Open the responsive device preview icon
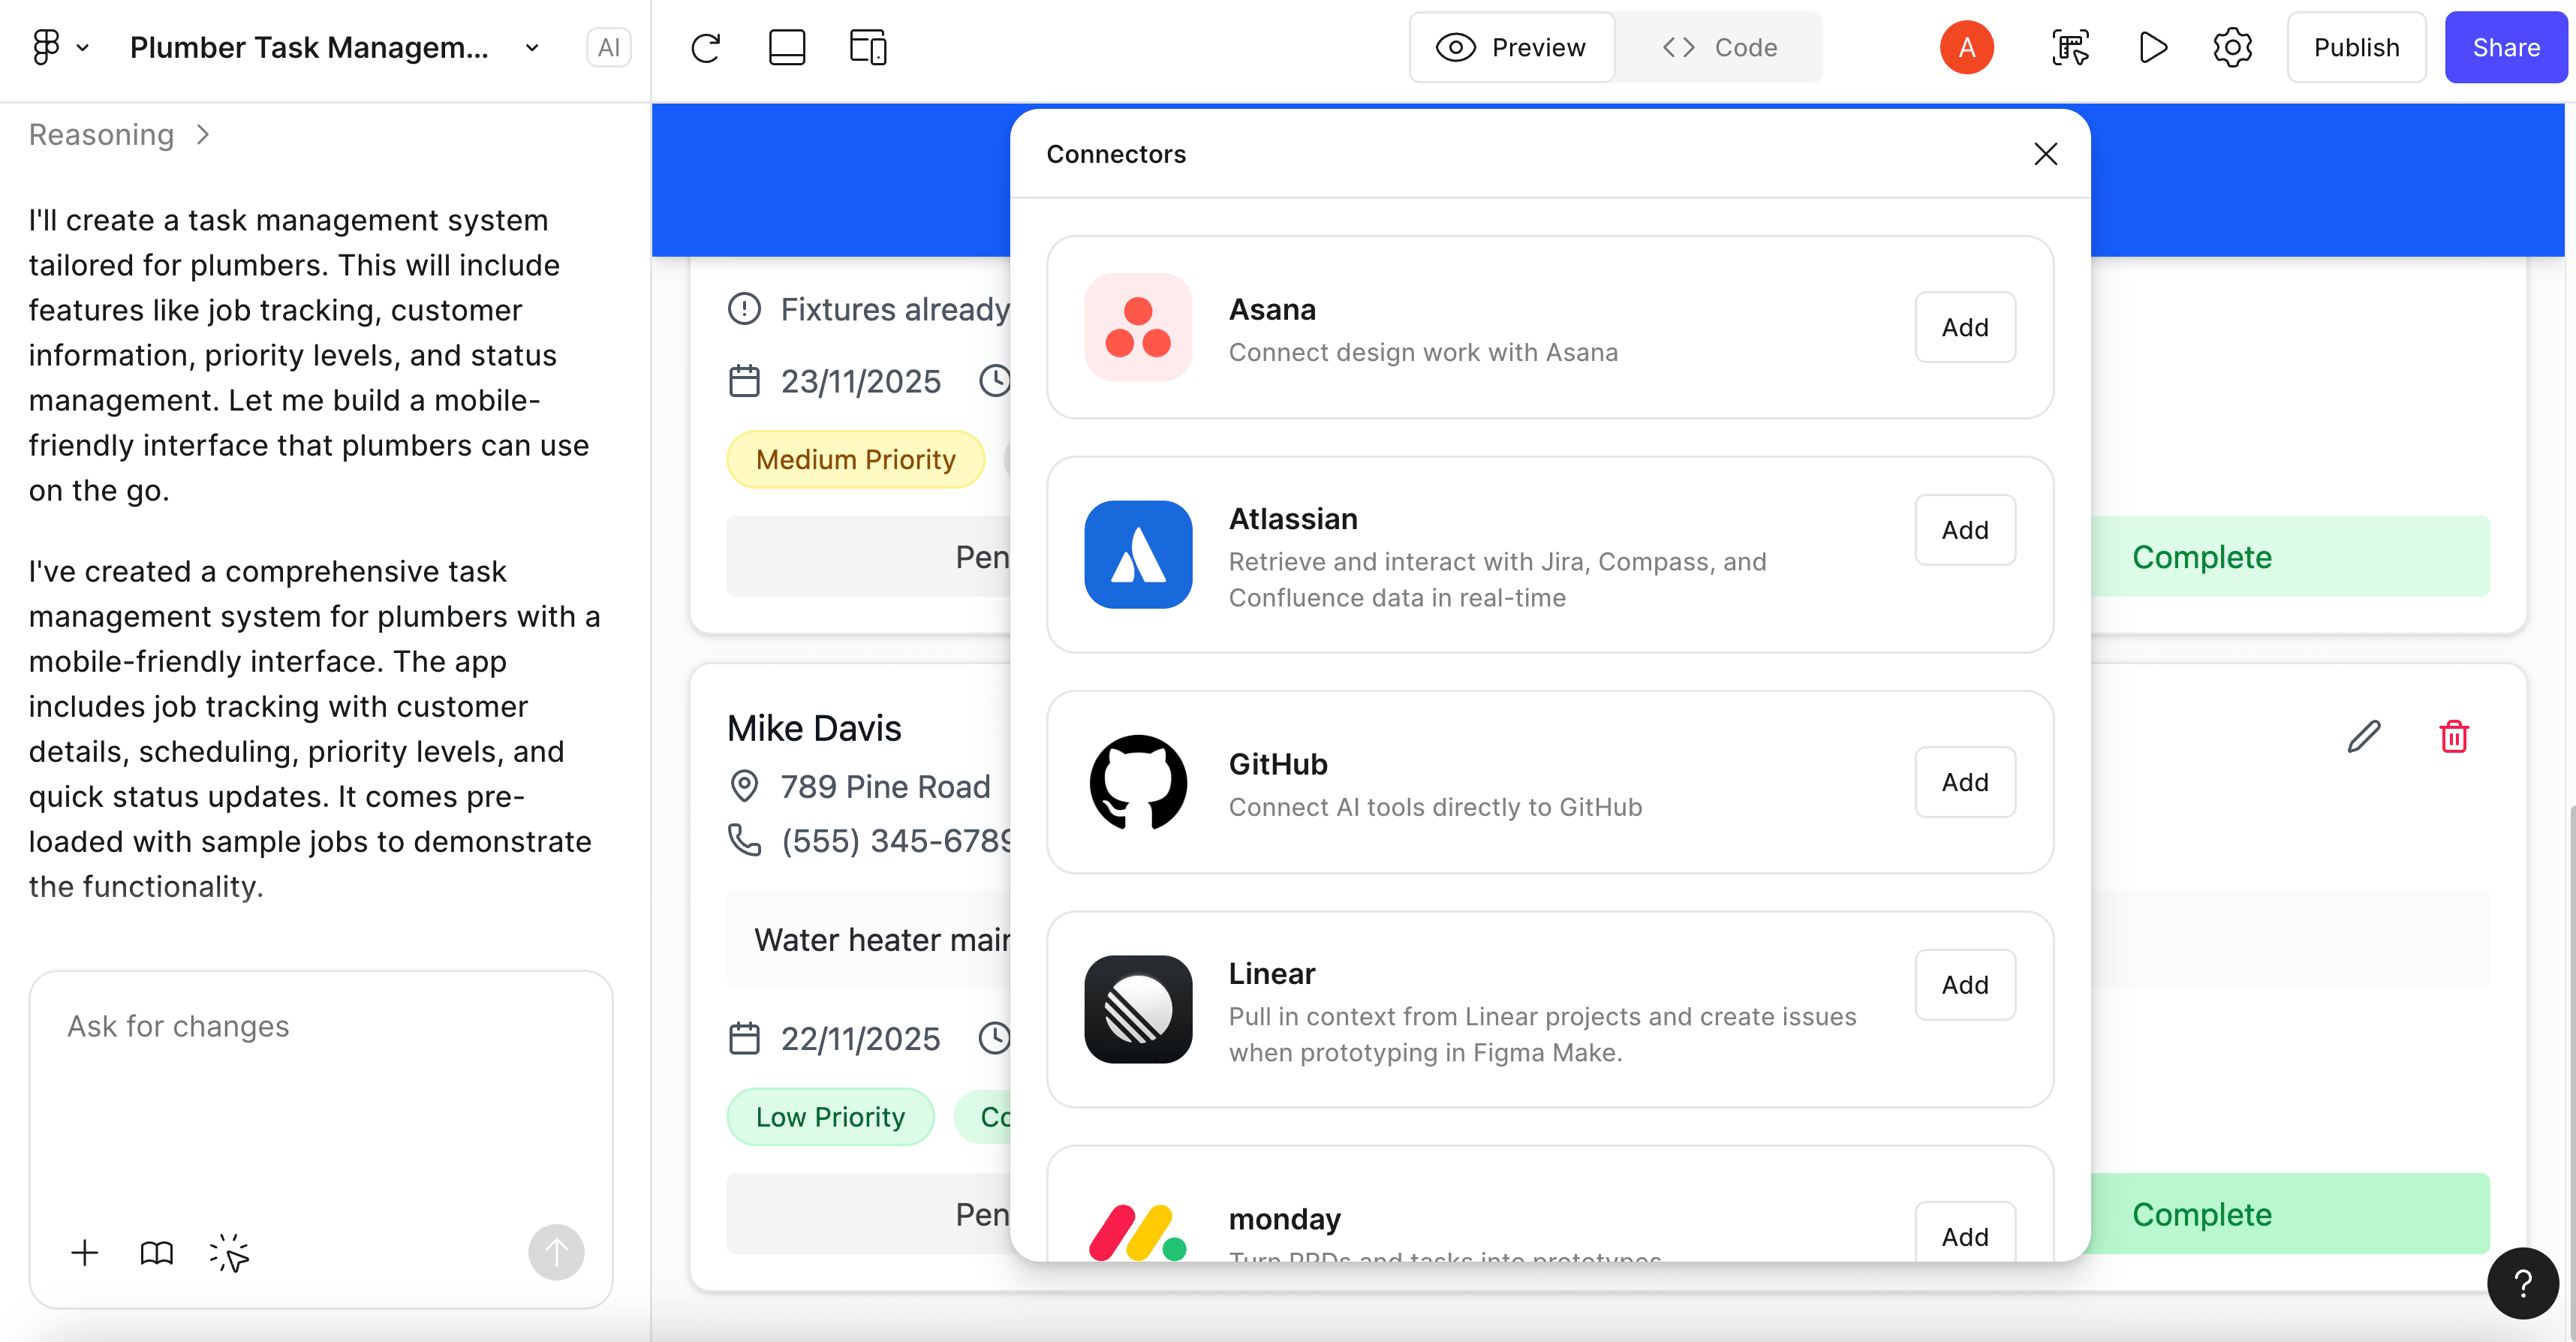 (x=867, y=47)
